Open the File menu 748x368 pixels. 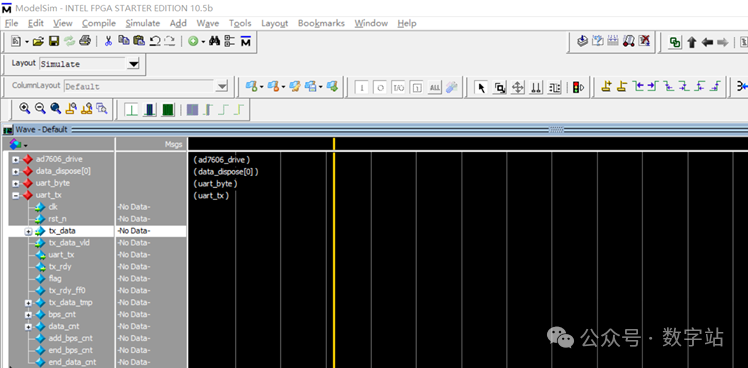[11, 23]
